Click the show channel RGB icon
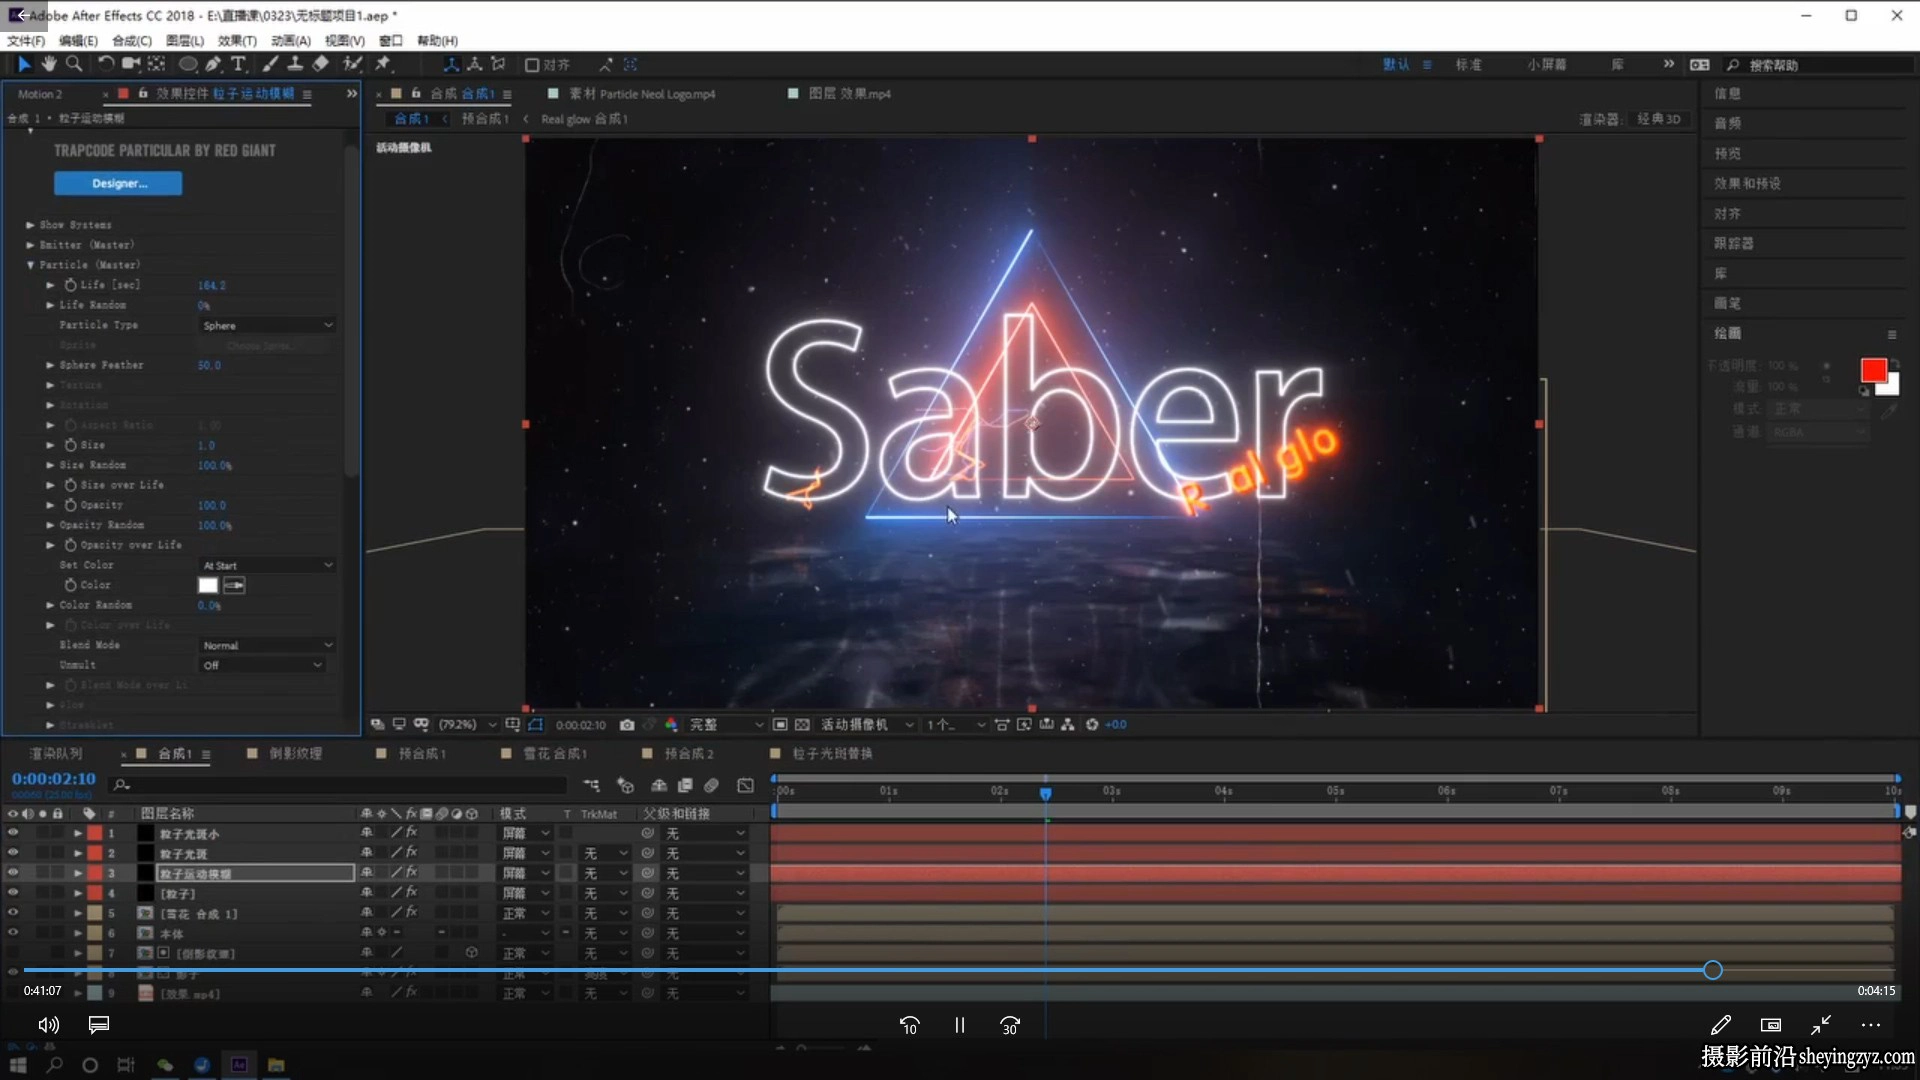The height and width of the screenshot is (1080, 1920). [x=671, y=725]
